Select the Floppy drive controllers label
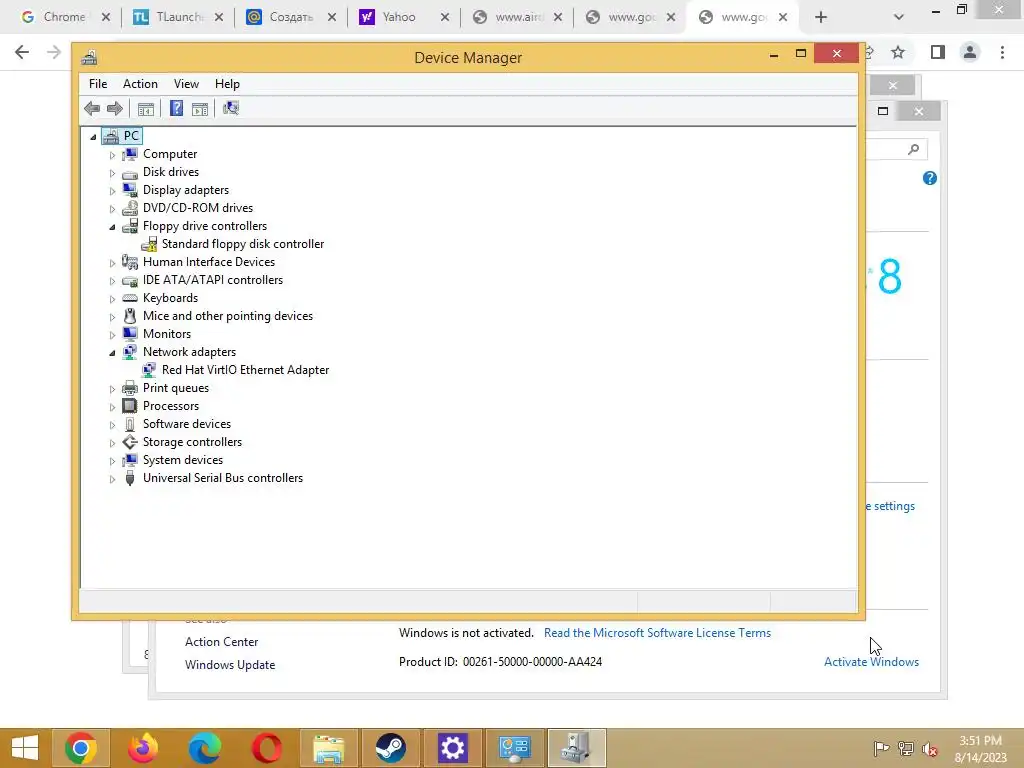This screenshot has height=768, width=1024. click(205, 226)
